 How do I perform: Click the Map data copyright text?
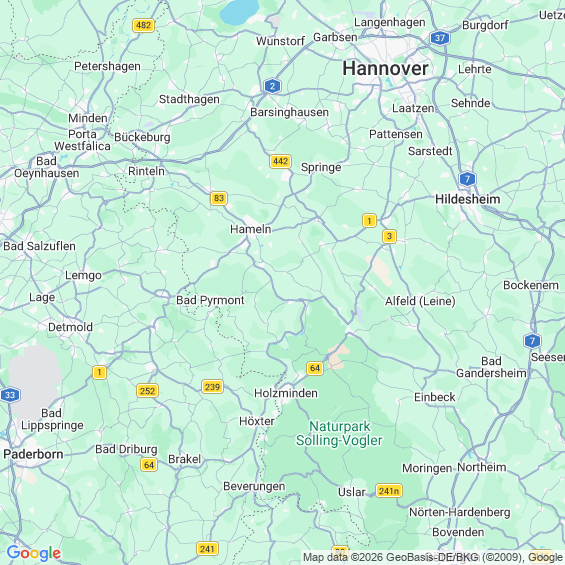pyautogui.click(x=432, y=557)
